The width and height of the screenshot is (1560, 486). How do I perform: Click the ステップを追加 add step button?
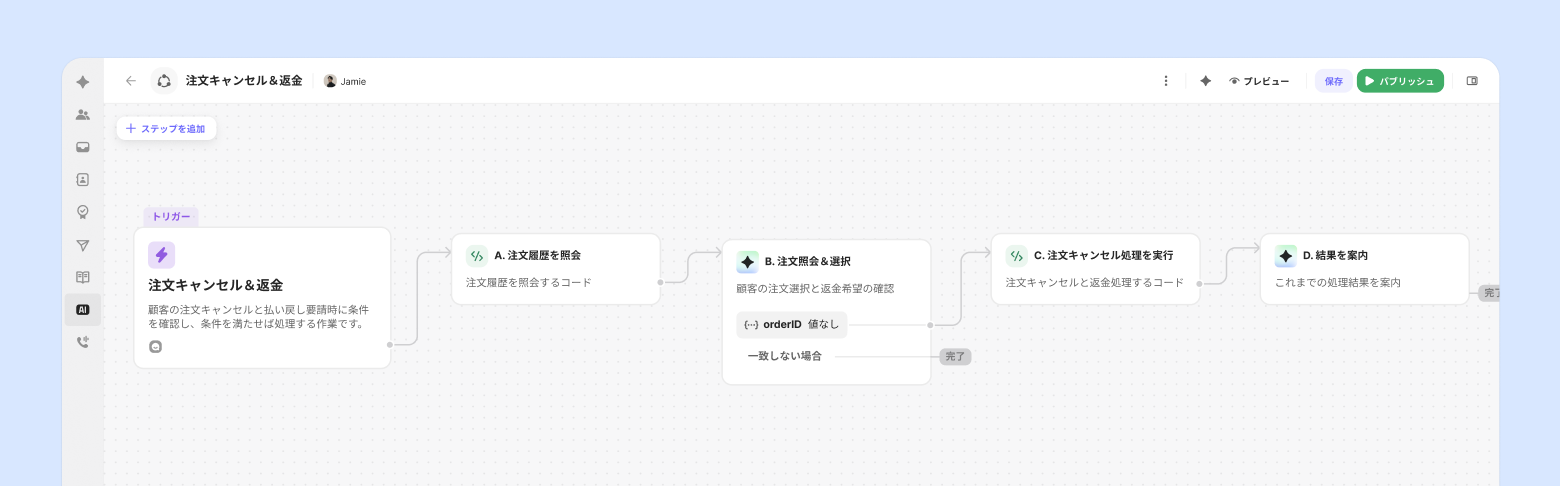click(x=166, y=129)
